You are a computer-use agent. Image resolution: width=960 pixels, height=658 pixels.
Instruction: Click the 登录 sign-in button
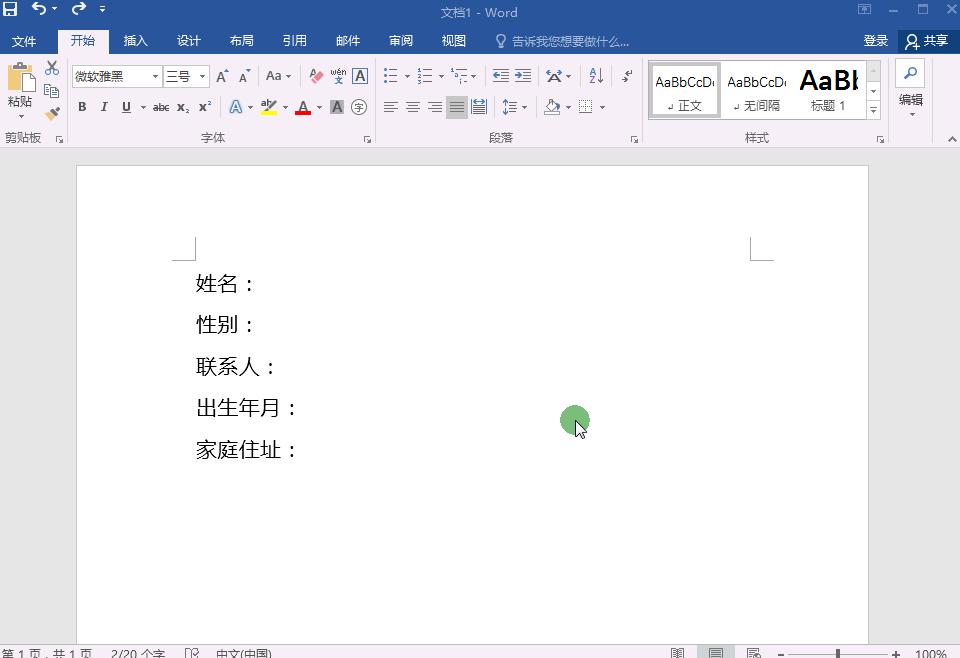[875, 41]
